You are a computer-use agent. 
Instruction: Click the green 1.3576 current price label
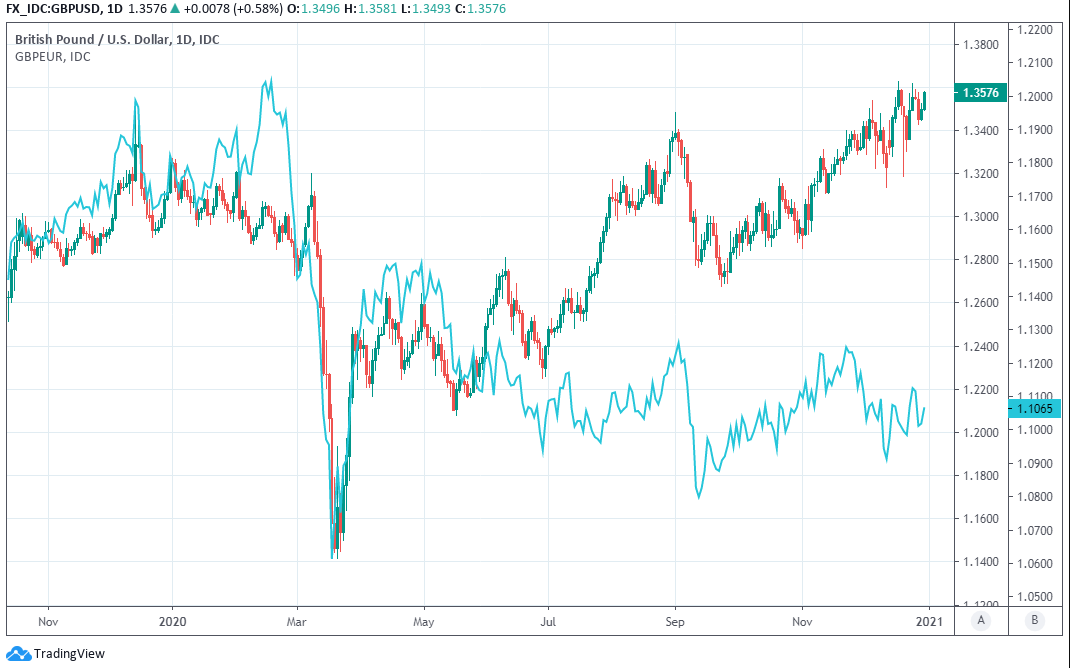pyautogui.click(x=980, y=92)
